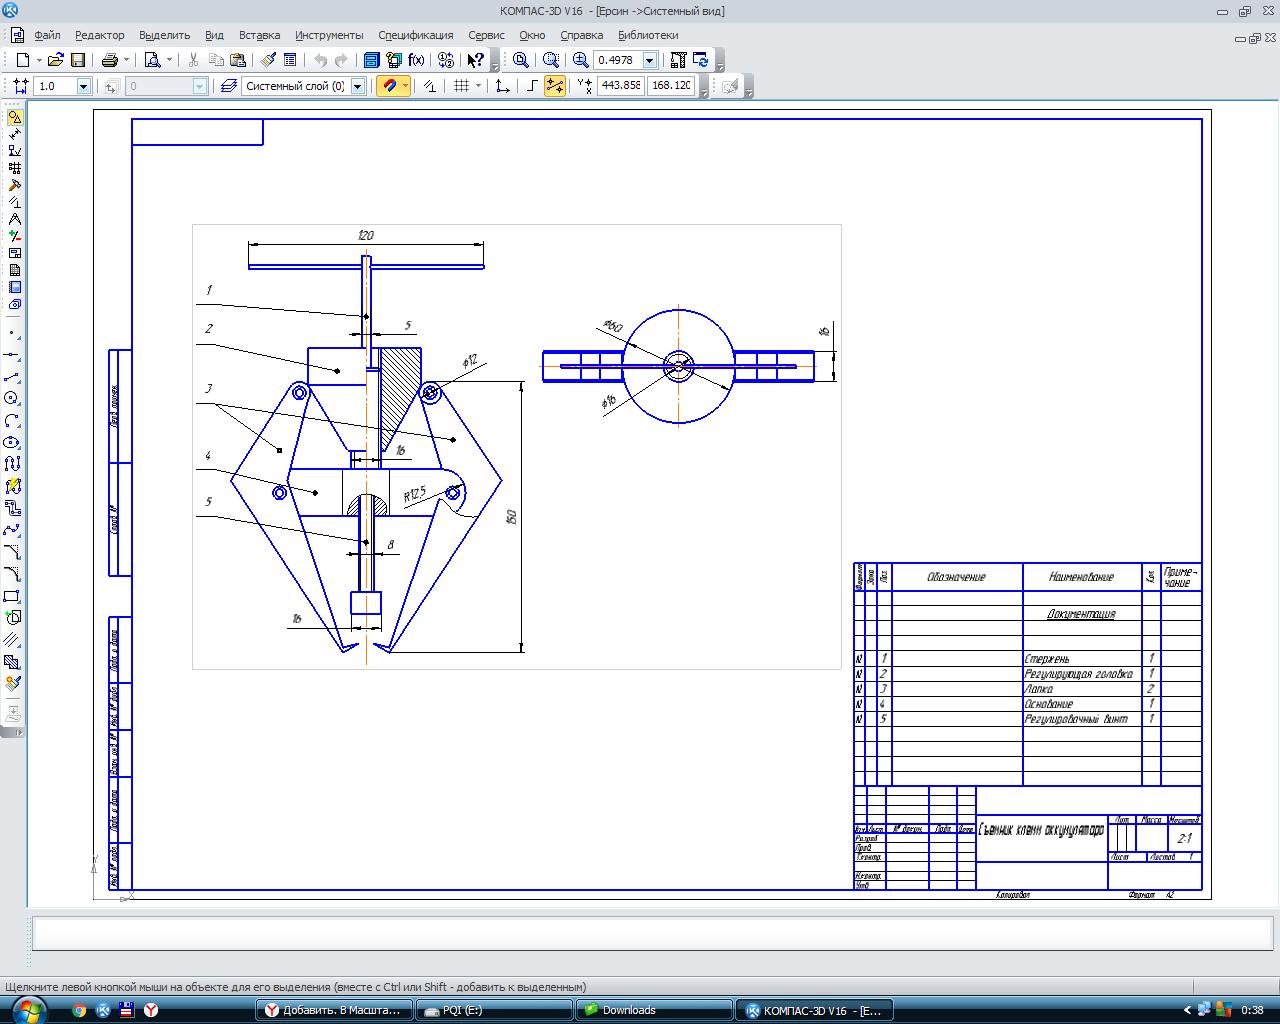
Task: Click the X coordinate field 443.858
Action: click(x=620, y=86)
